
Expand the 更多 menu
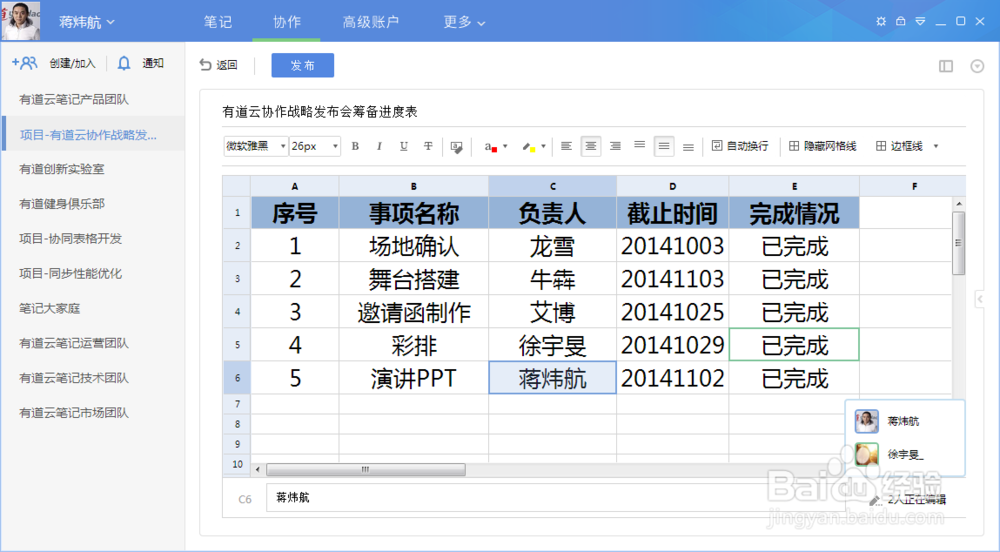pyautogui.click(x=464, y=22)
